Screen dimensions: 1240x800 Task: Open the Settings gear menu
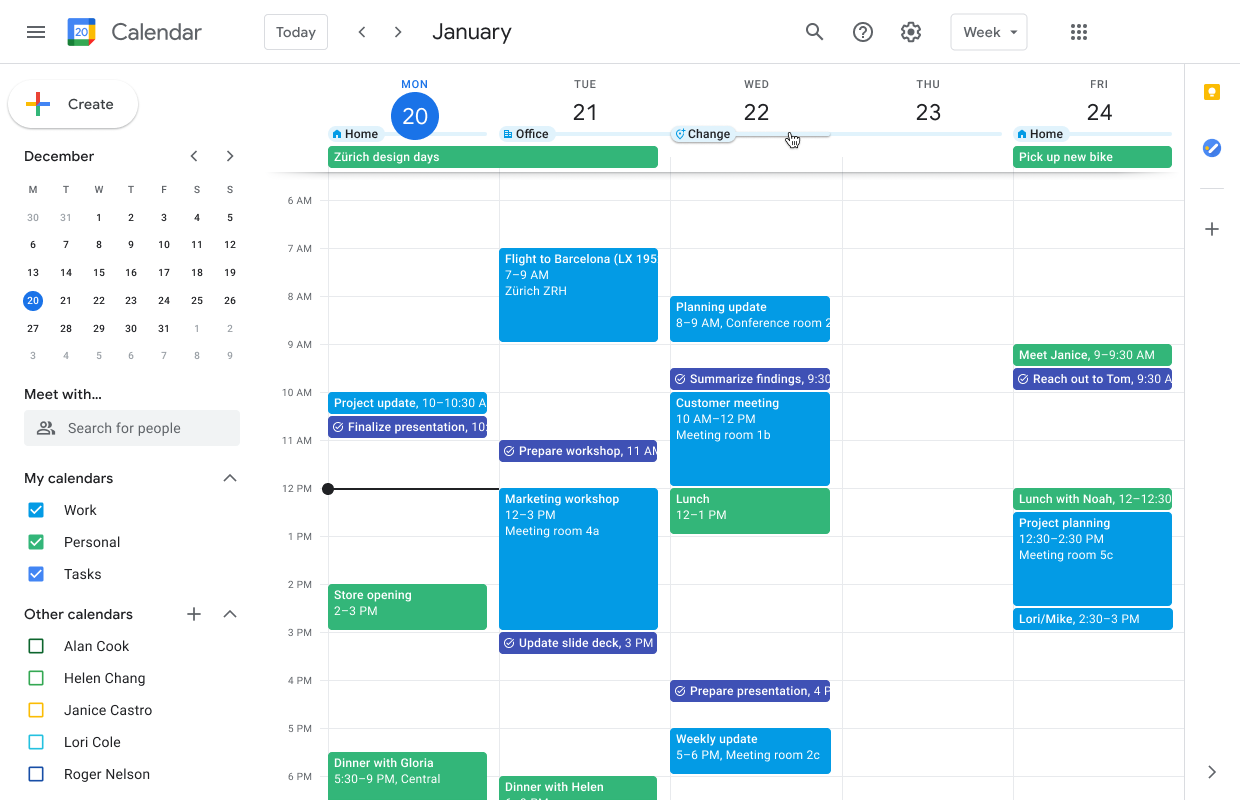click(x=911, y=32)
